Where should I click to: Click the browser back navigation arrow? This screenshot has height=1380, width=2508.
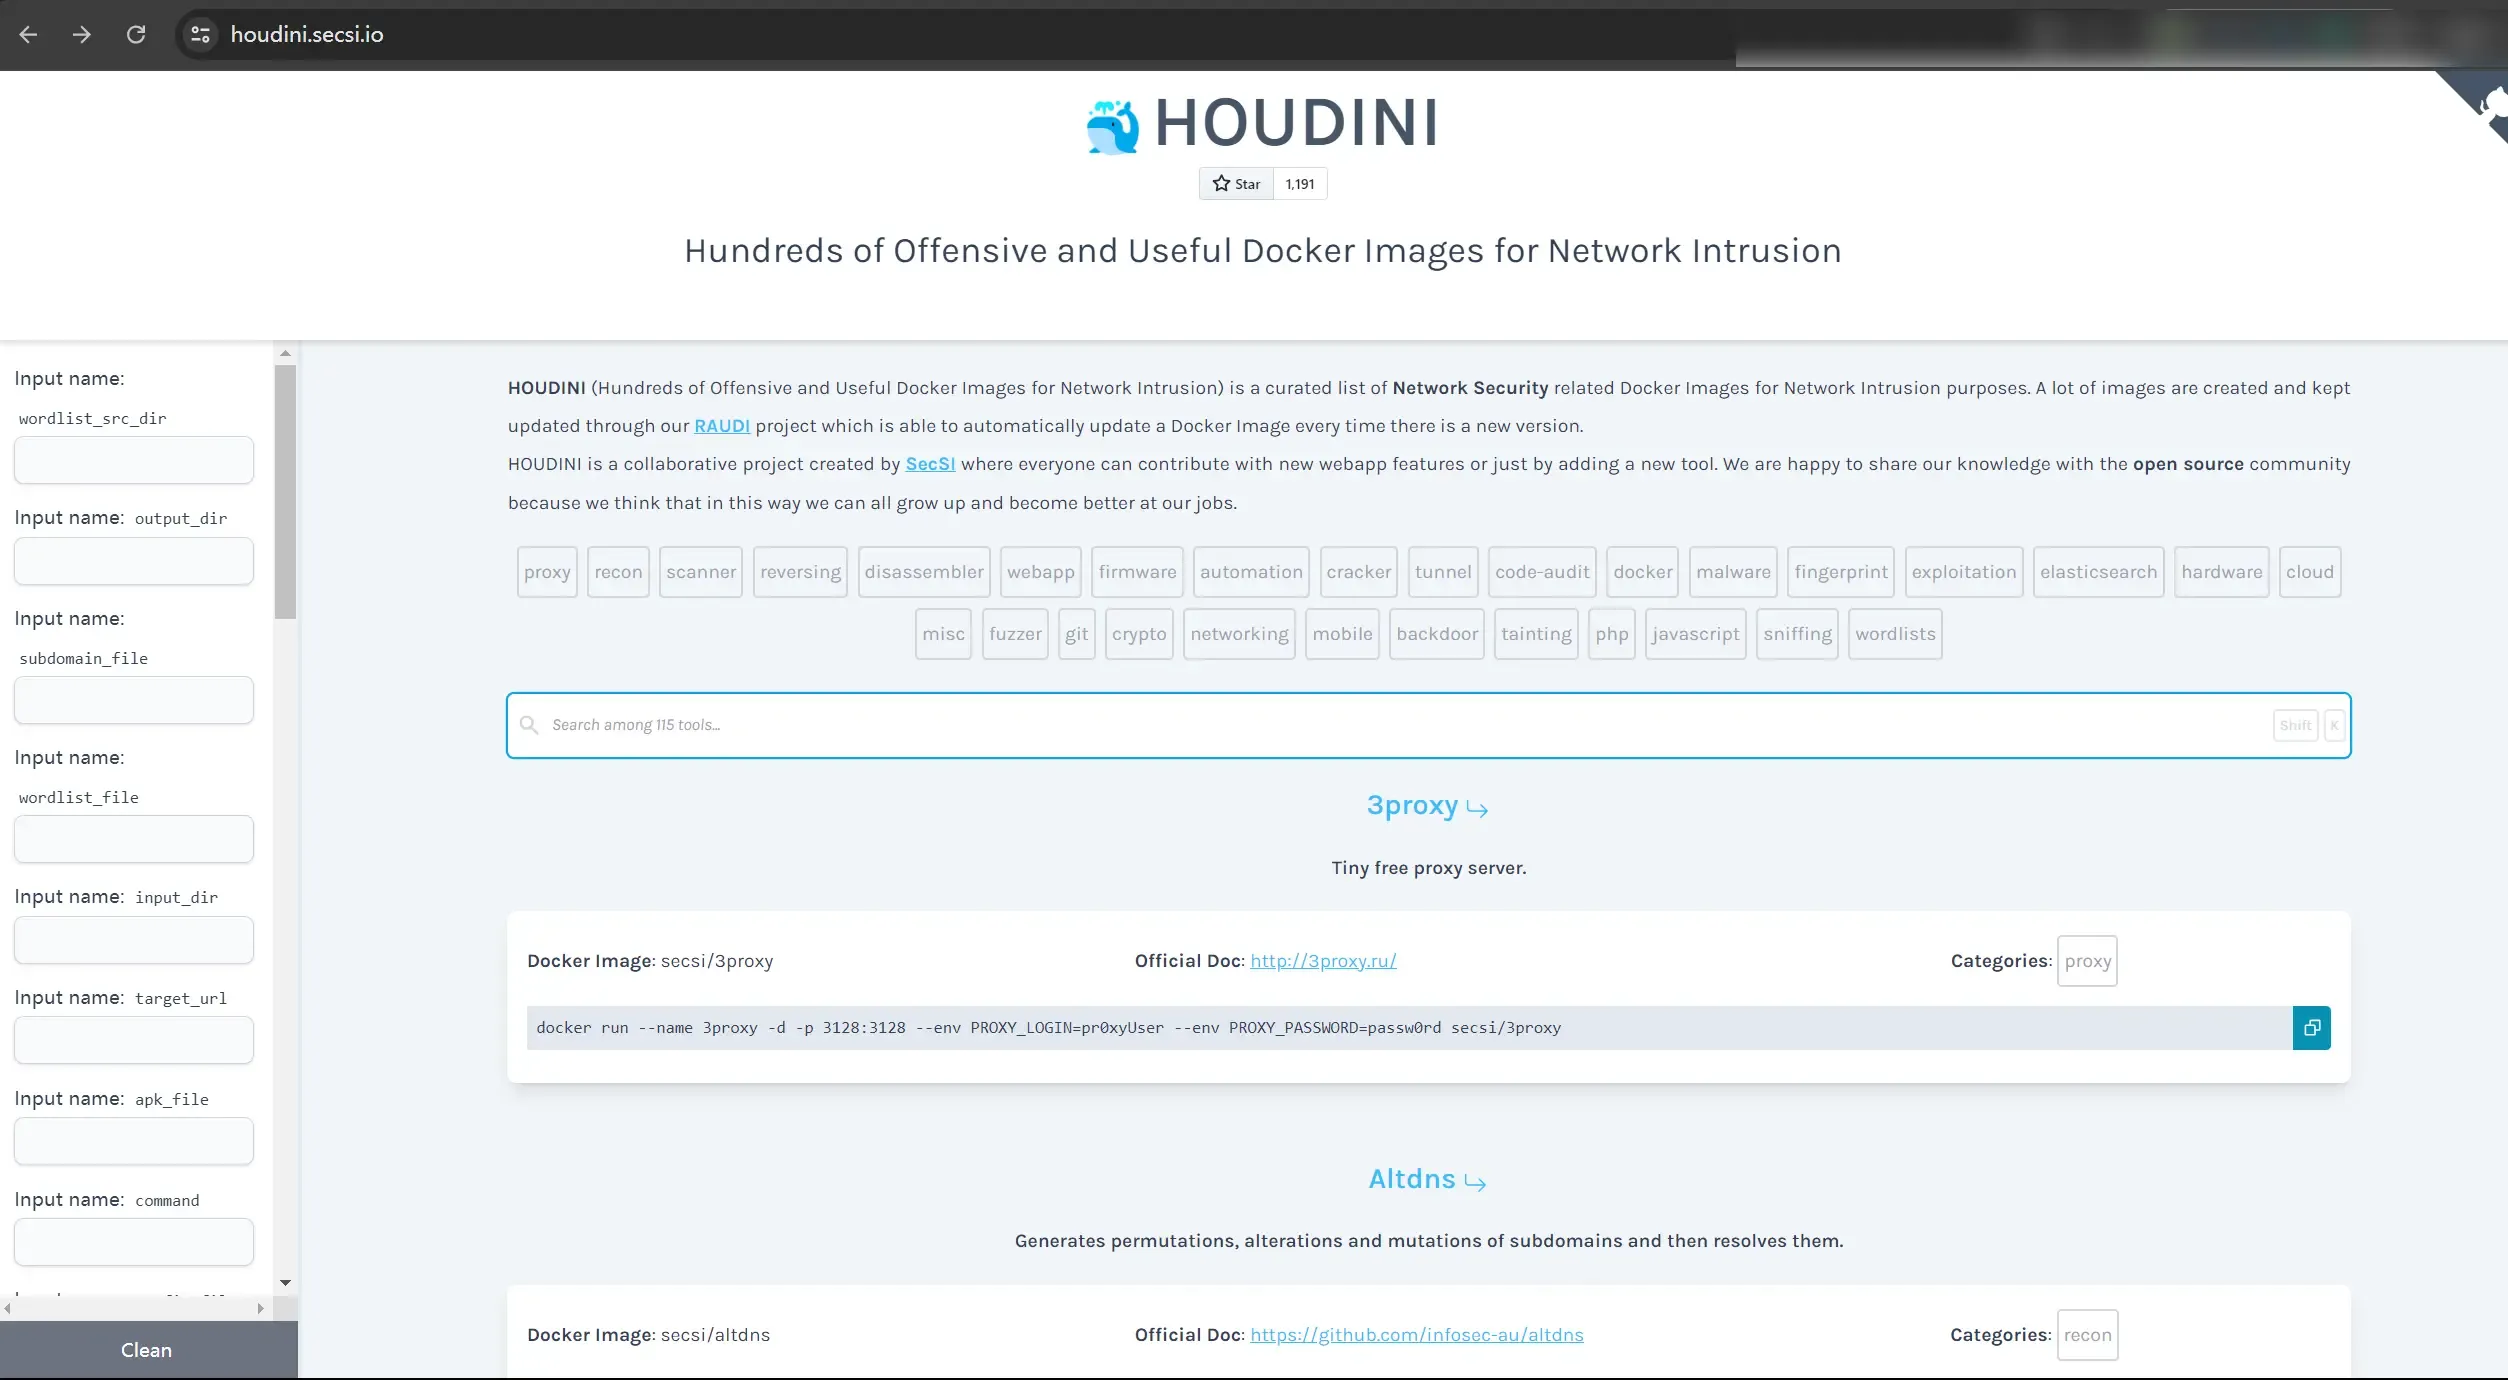27,34
